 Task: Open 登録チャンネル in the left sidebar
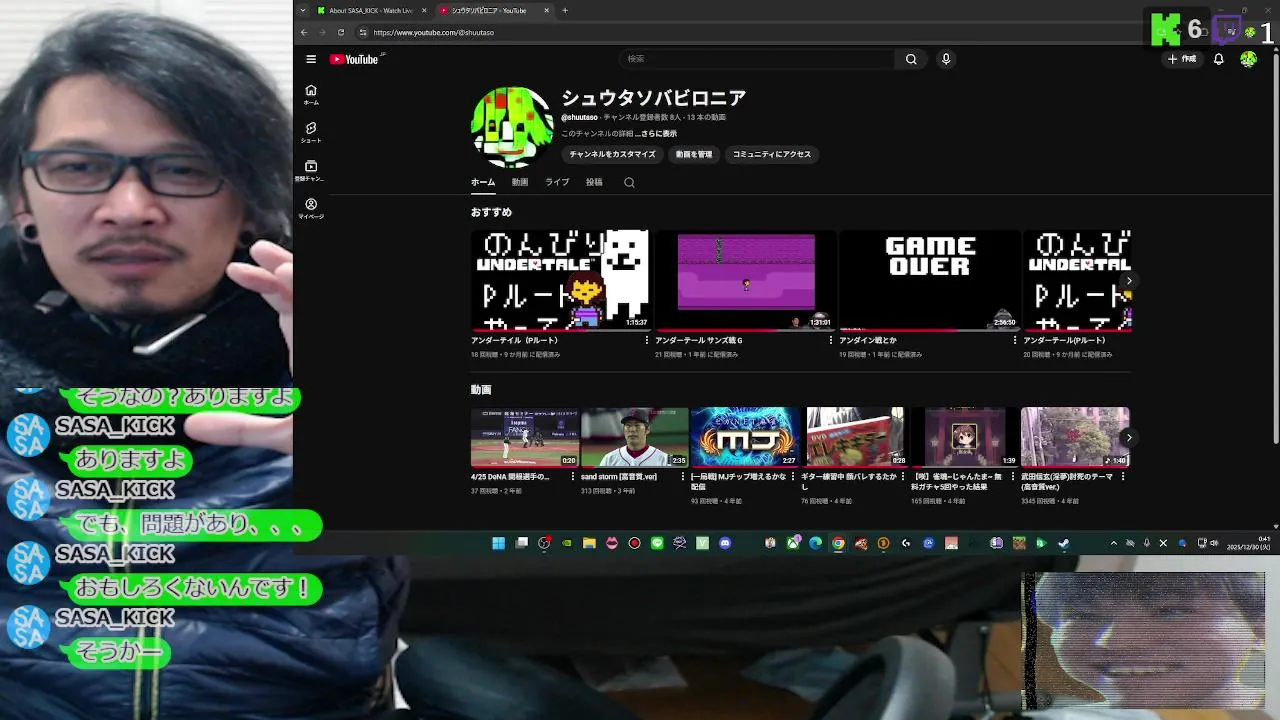pos(311,170)
